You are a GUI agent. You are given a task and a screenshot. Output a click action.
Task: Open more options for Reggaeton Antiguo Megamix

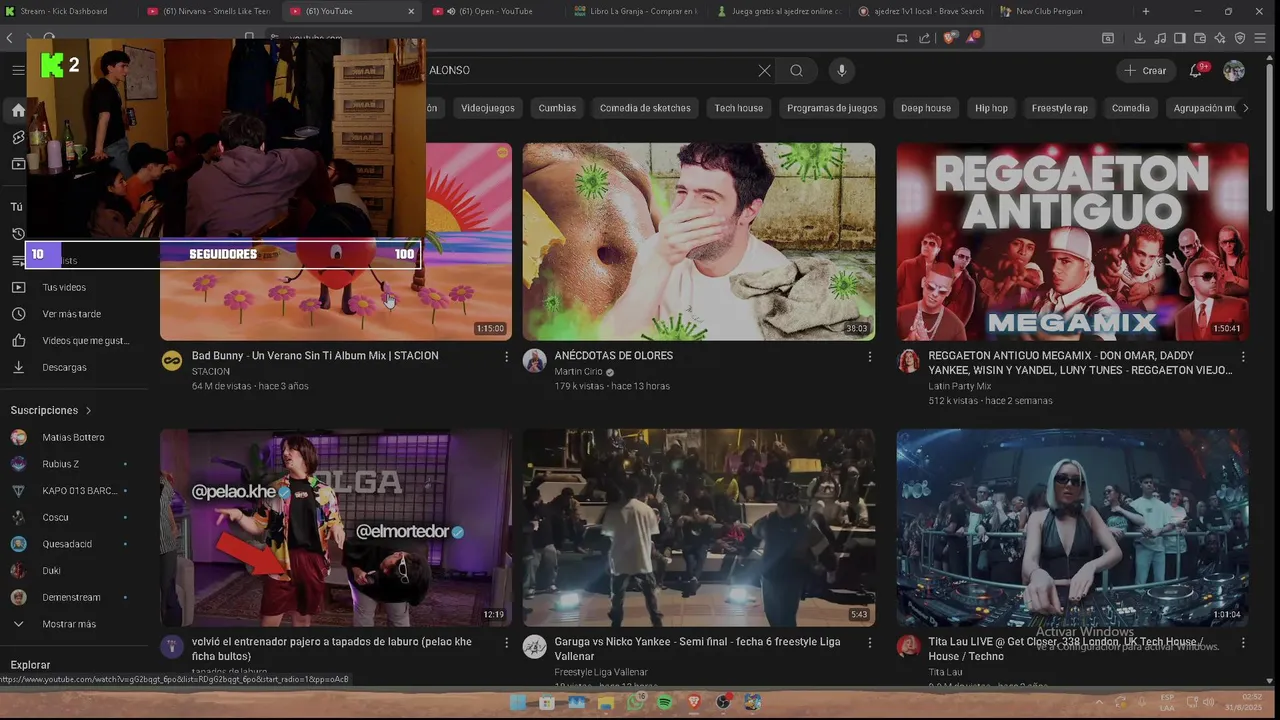[1243, 357]
